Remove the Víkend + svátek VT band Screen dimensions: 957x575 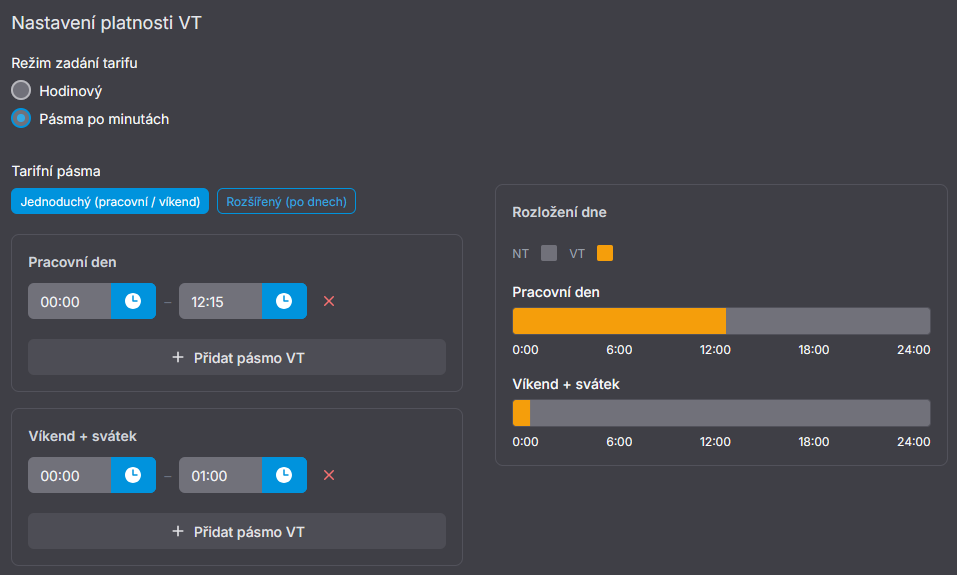(x=329, y=475)
